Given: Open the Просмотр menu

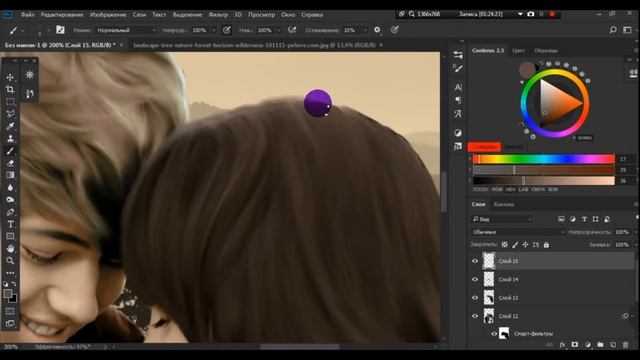Looking at the screenshot, I should pos(261,15).
